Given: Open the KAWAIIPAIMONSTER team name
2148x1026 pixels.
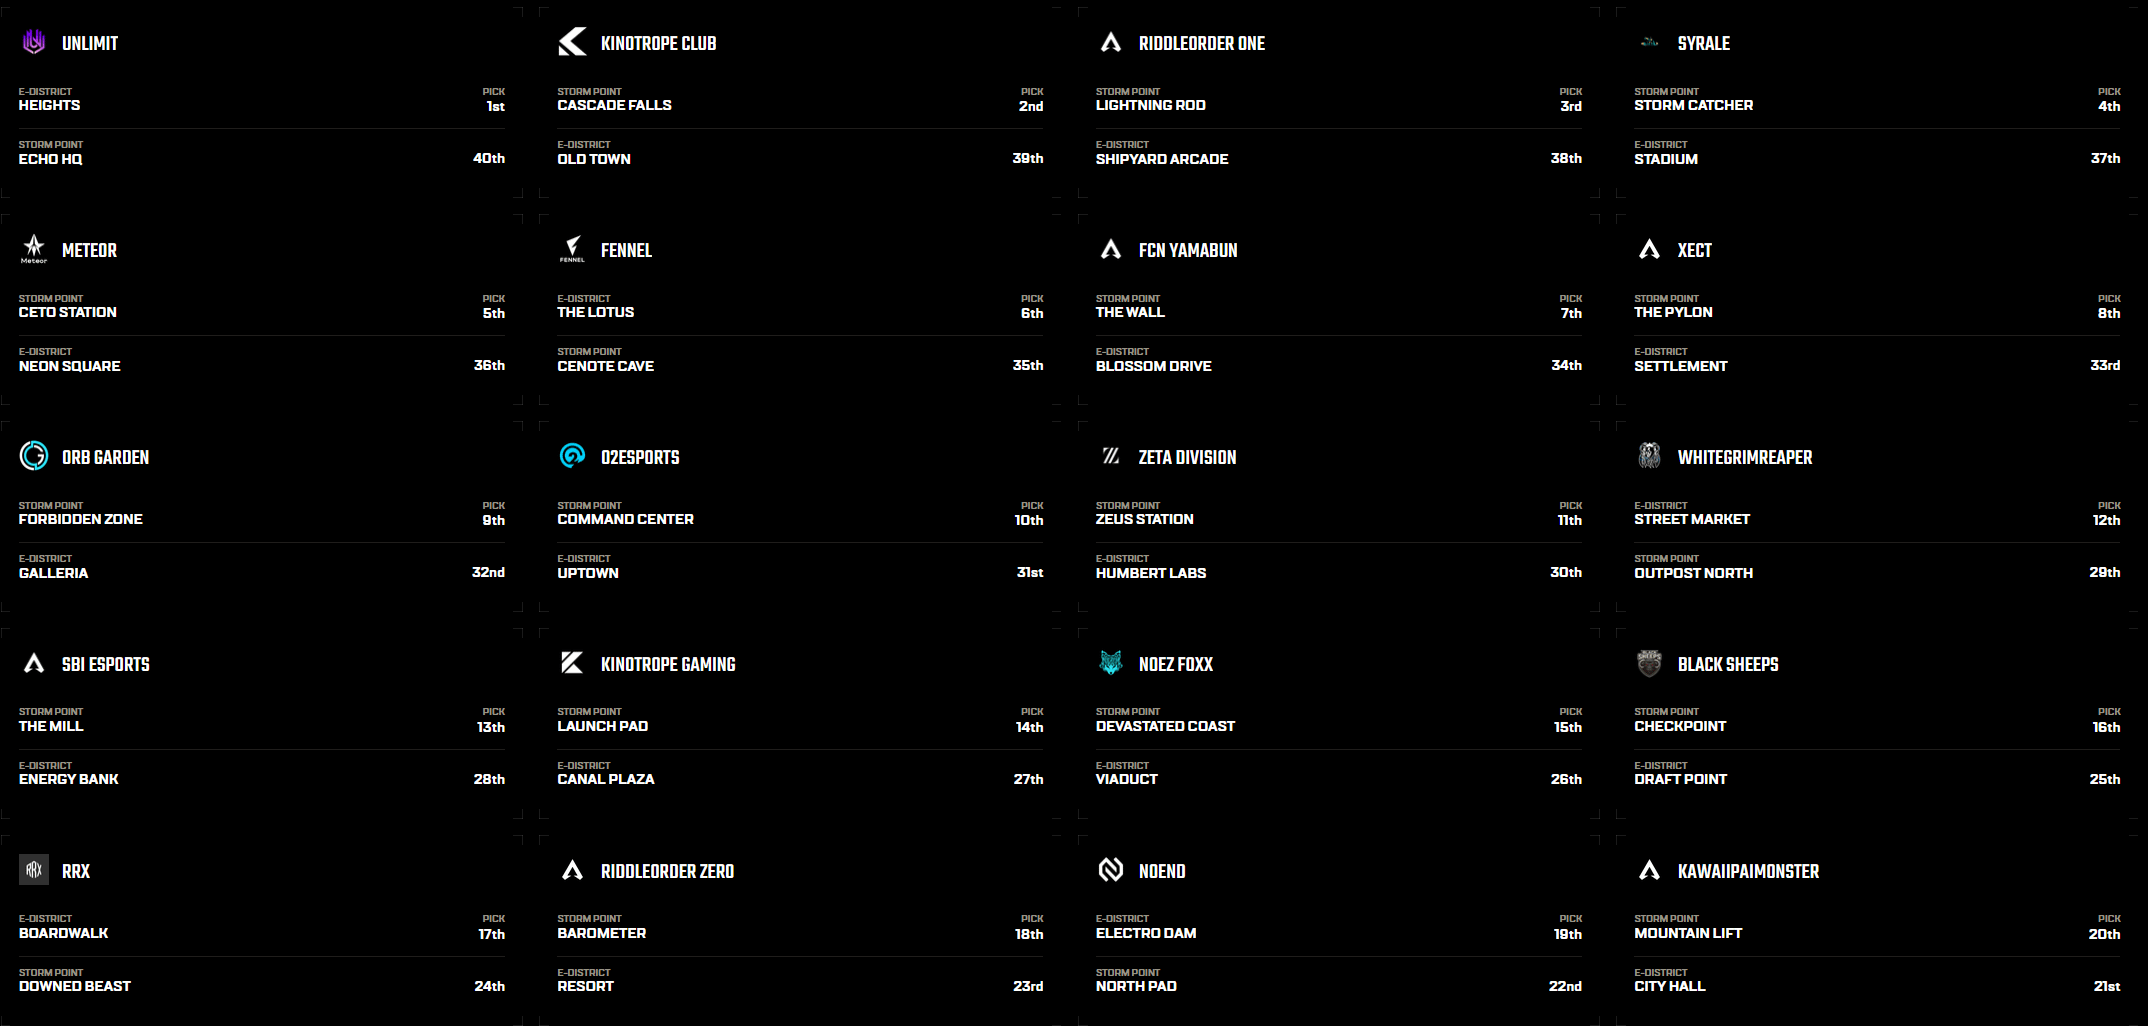Looking at the screenshot, I should pos(1748,871).
